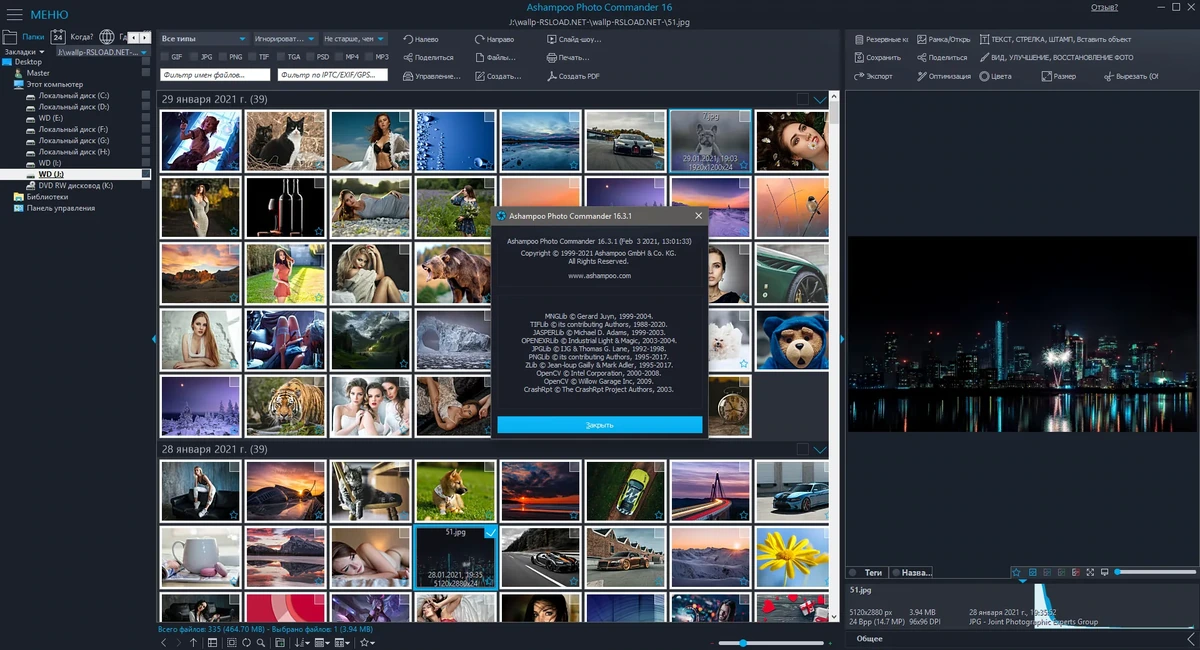This screenshot has height=650, width=1200.
Task: Open the Игнорировать dropdown filter
Action: pos(284,38)
